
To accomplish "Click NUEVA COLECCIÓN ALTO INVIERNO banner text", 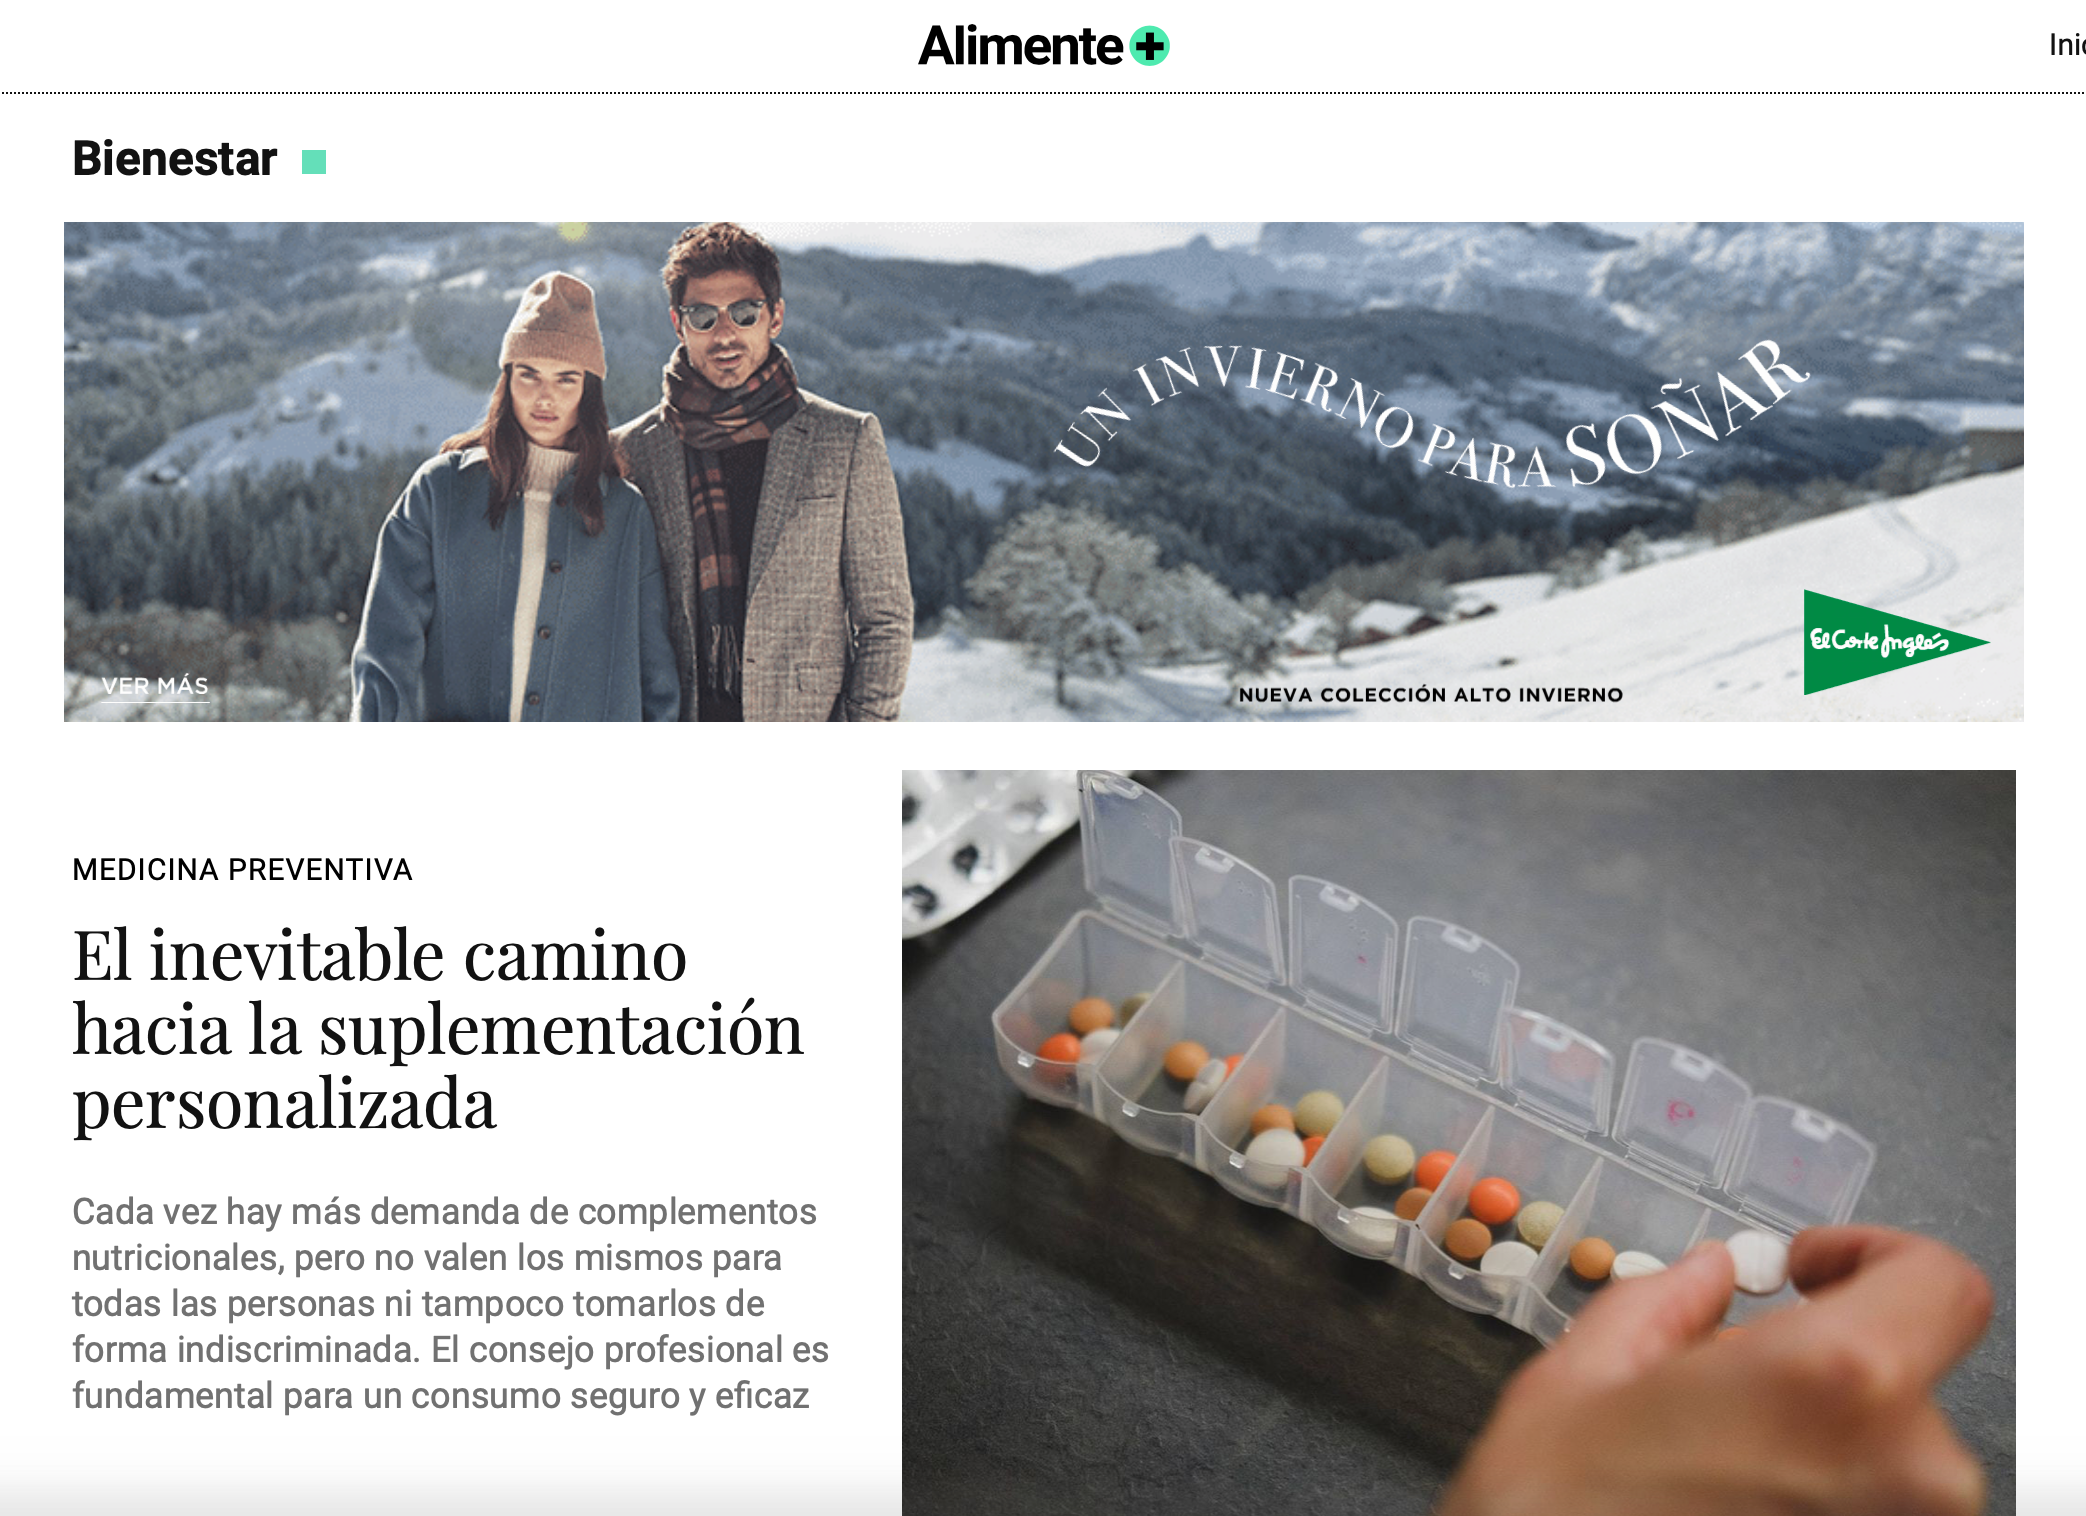I will click(1430, 695).
